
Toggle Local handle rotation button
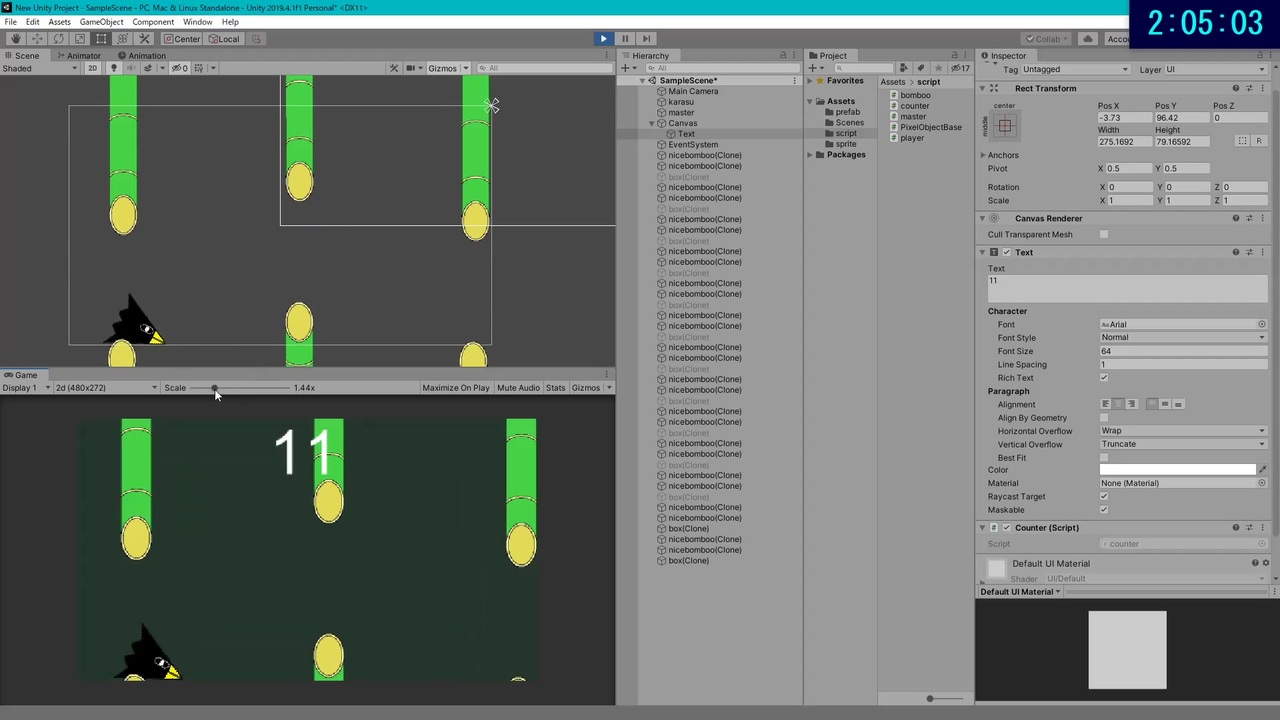point(223,39)
